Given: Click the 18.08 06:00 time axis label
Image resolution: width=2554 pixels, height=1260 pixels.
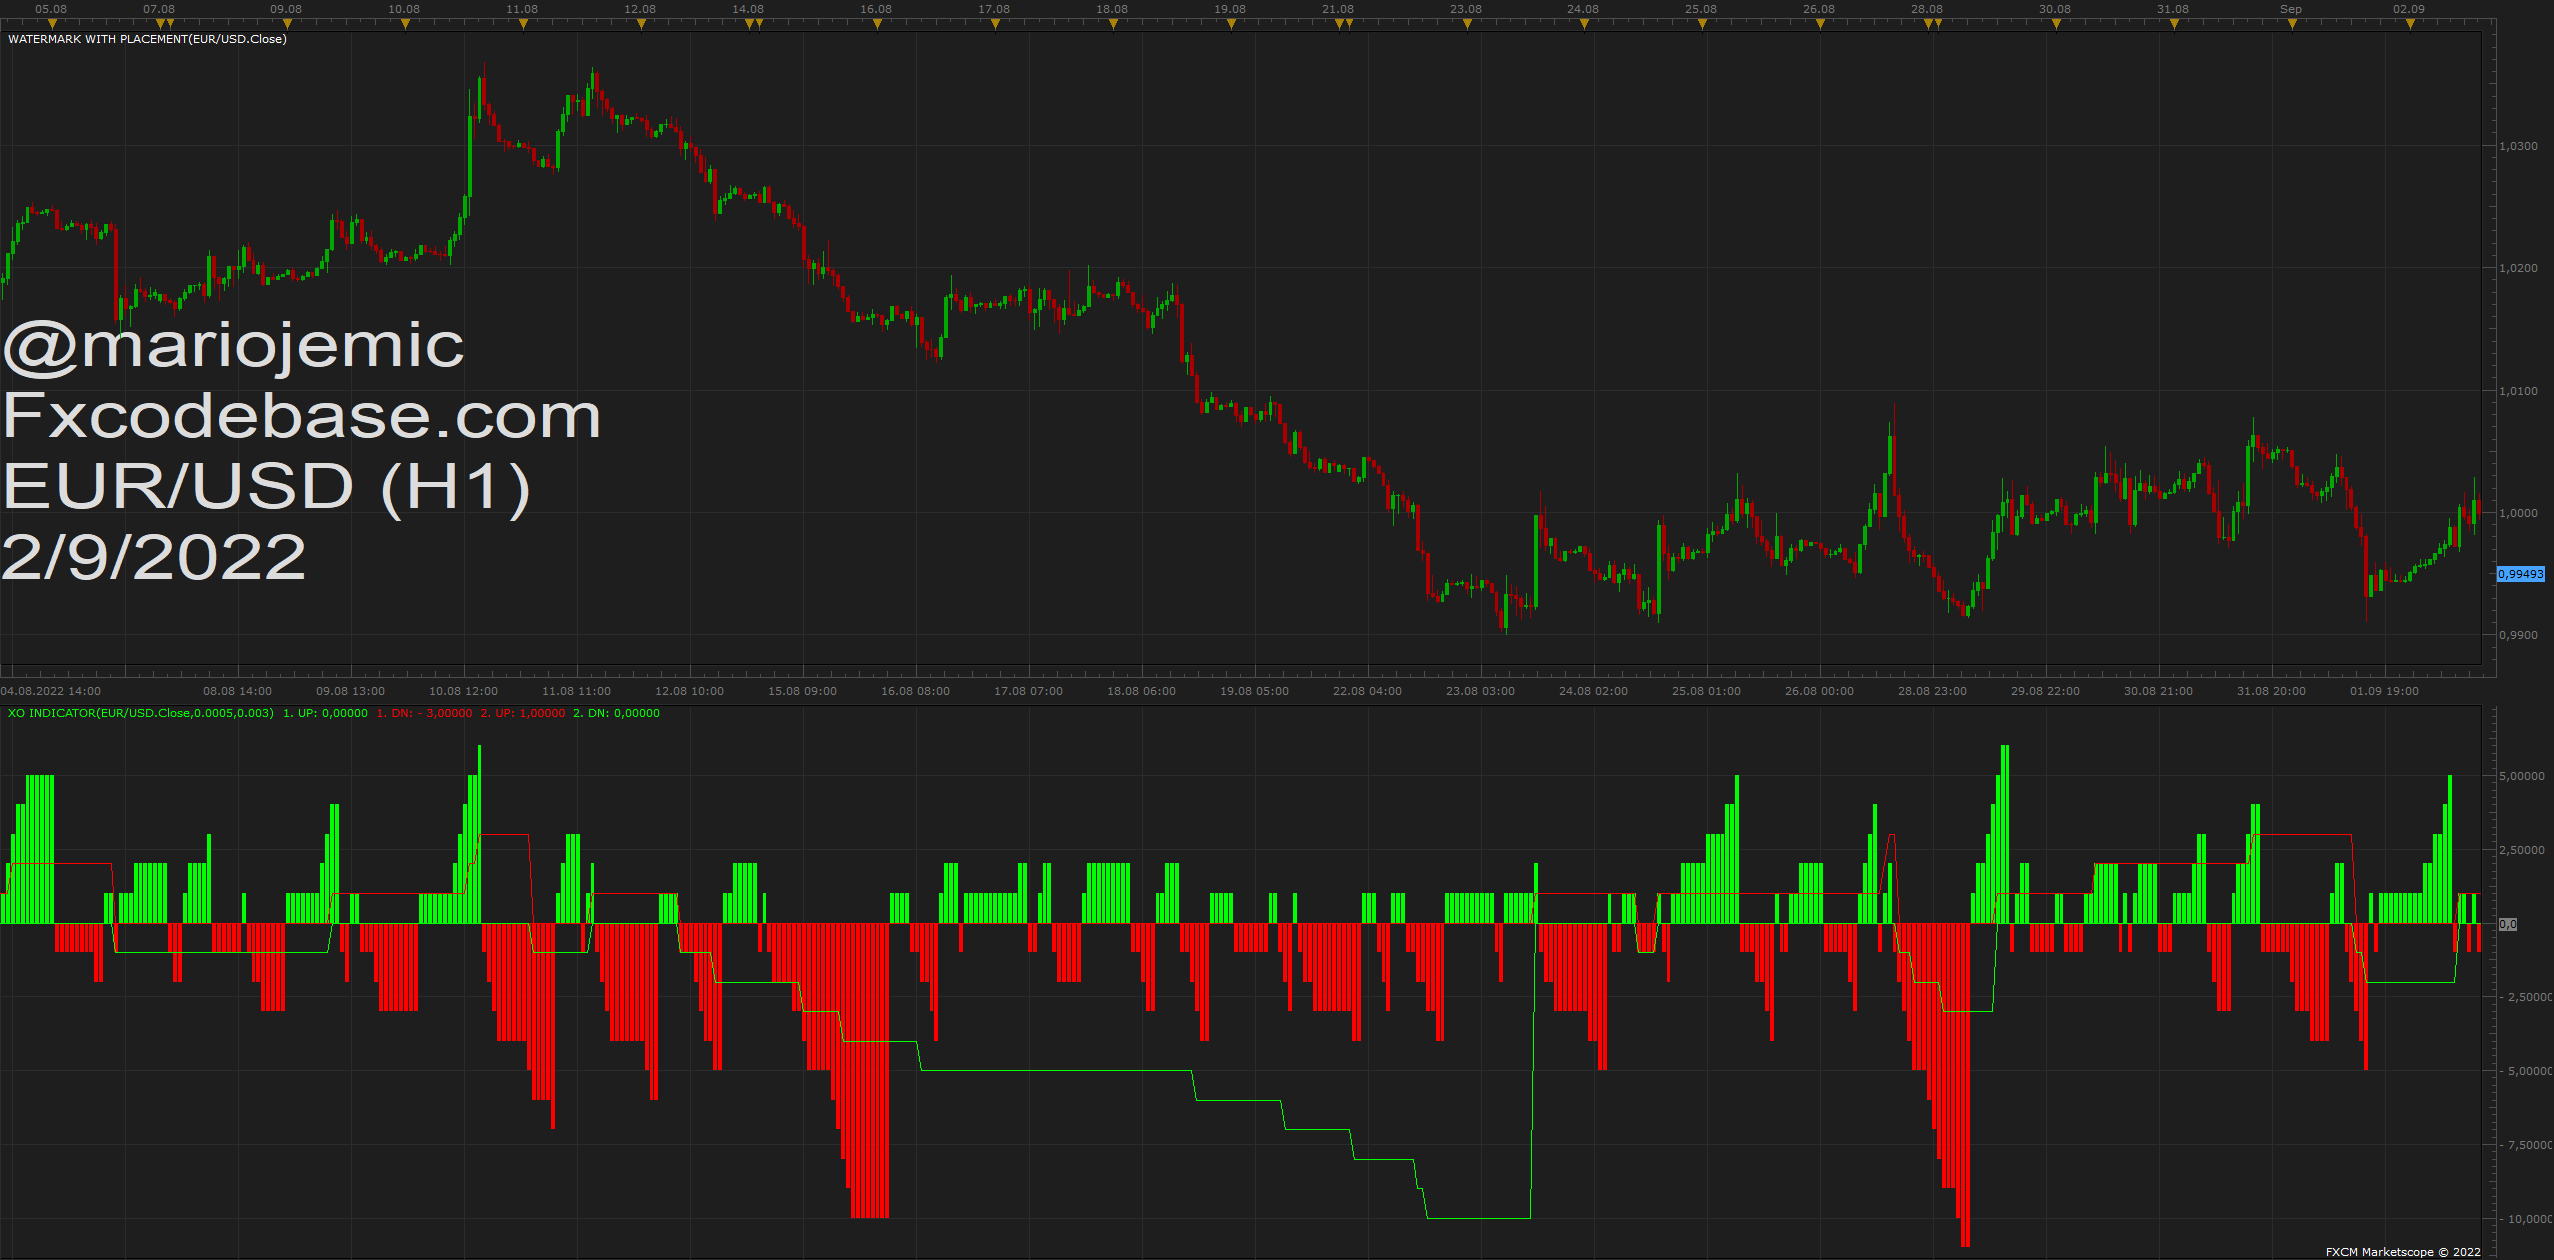Looking at the screenshot, I should pyautogui.click(x=1141, y=691).
